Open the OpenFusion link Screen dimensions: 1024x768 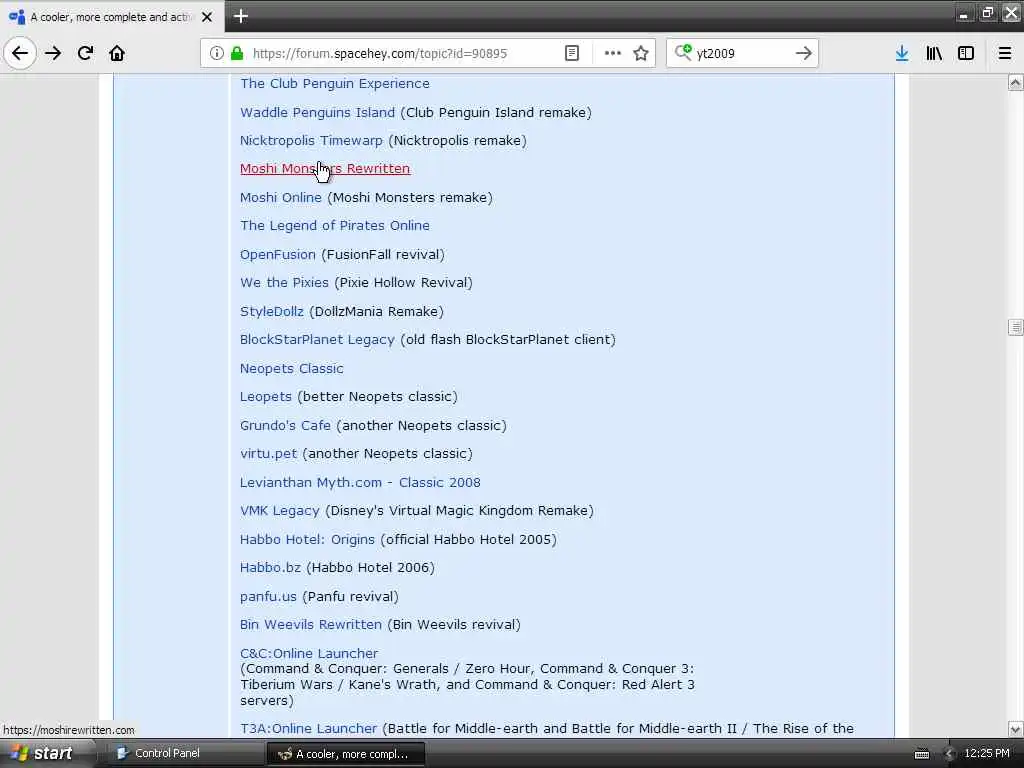278,254
